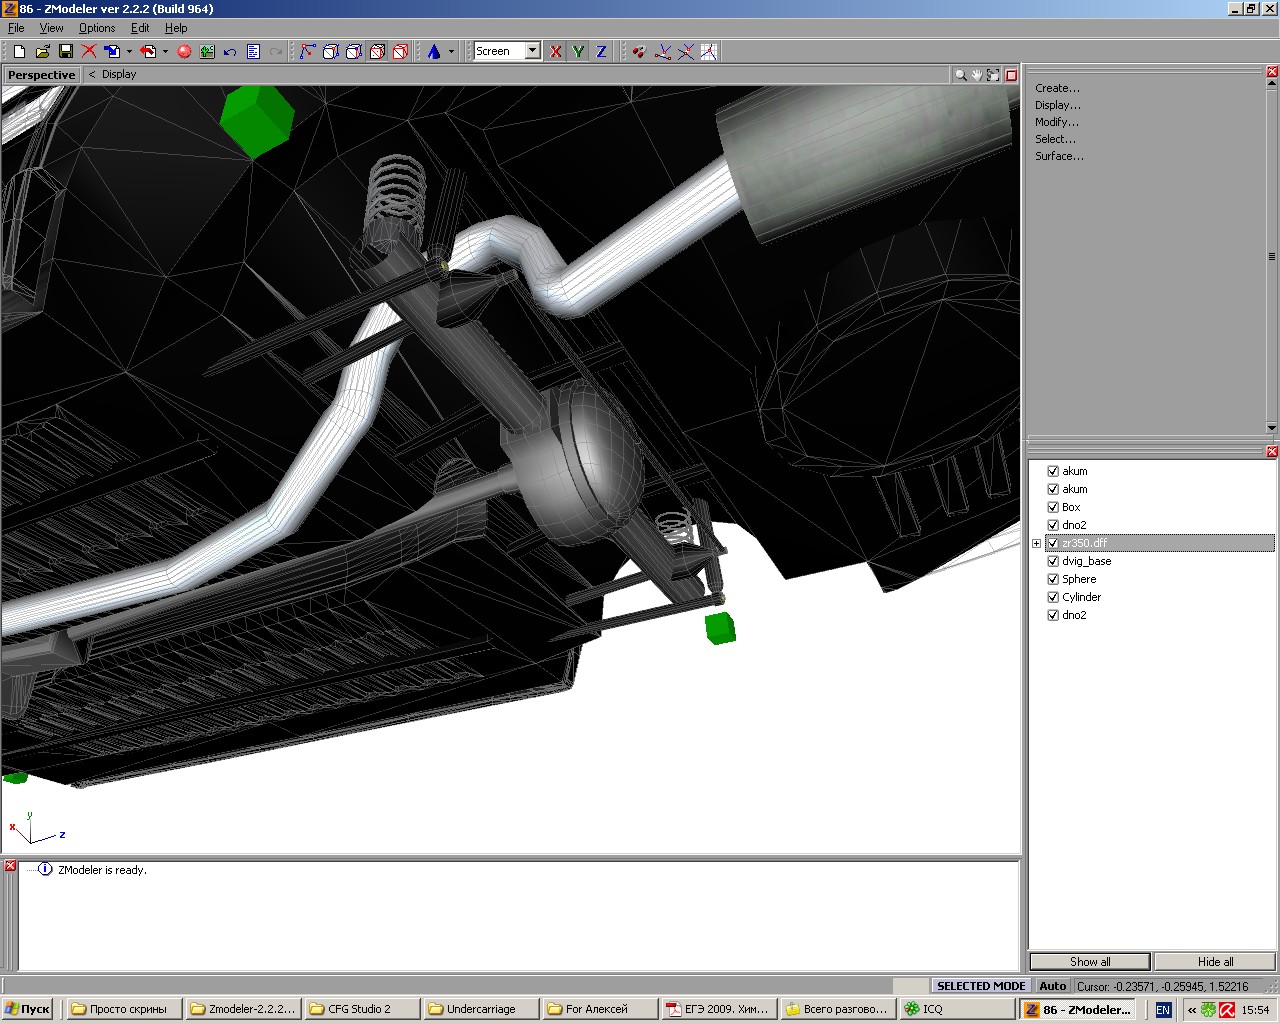Click the Undo arrow icon
Image resolution: width=1280 pixels, height=1024 pixels.
(230, 51)
